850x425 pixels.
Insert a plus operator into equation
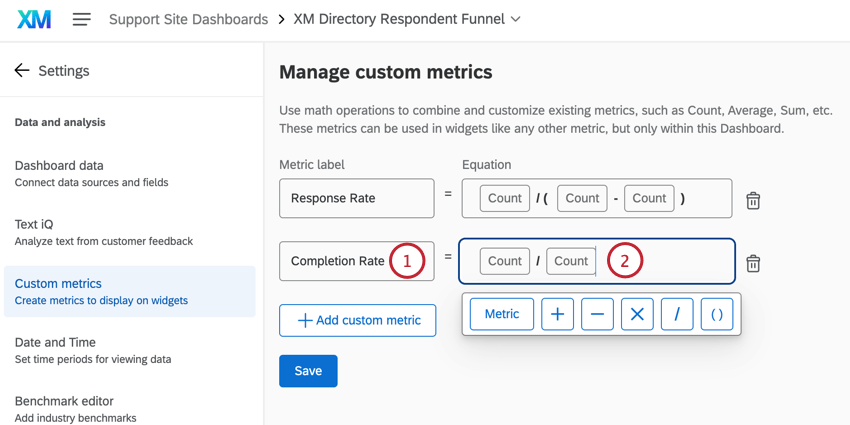pos(557,314)
